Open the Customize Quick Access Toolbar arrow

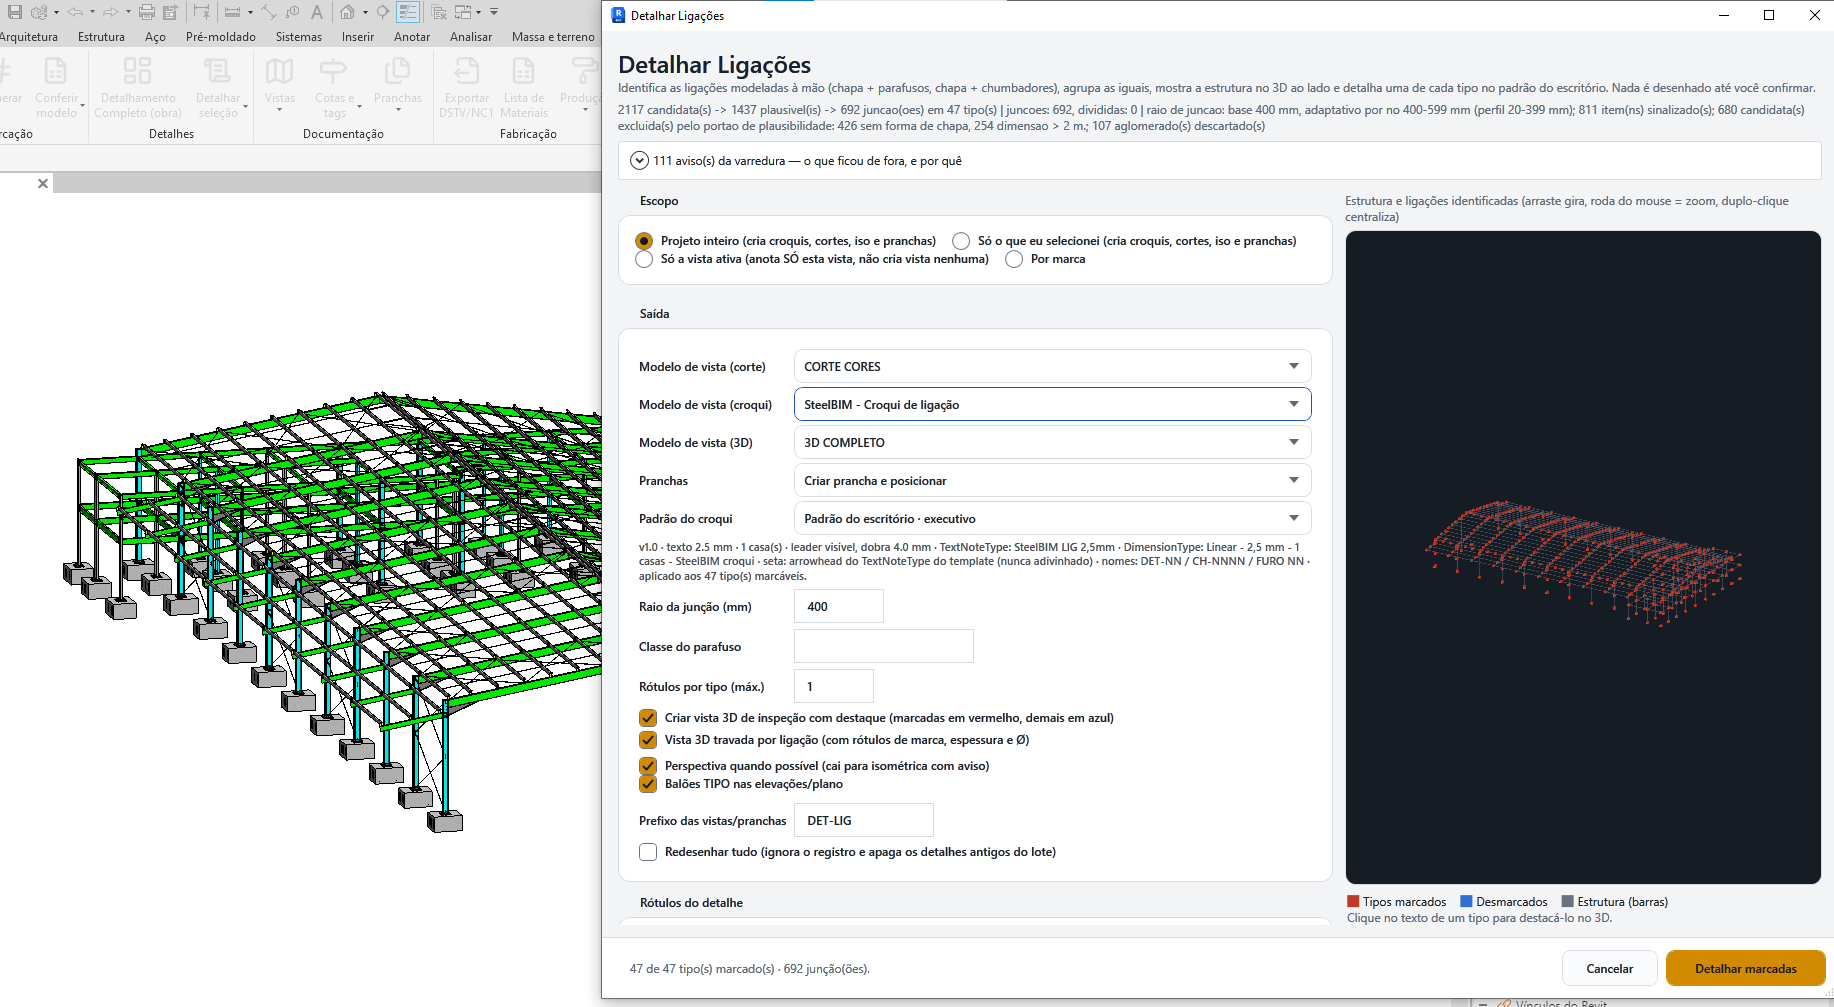[494, 12]
